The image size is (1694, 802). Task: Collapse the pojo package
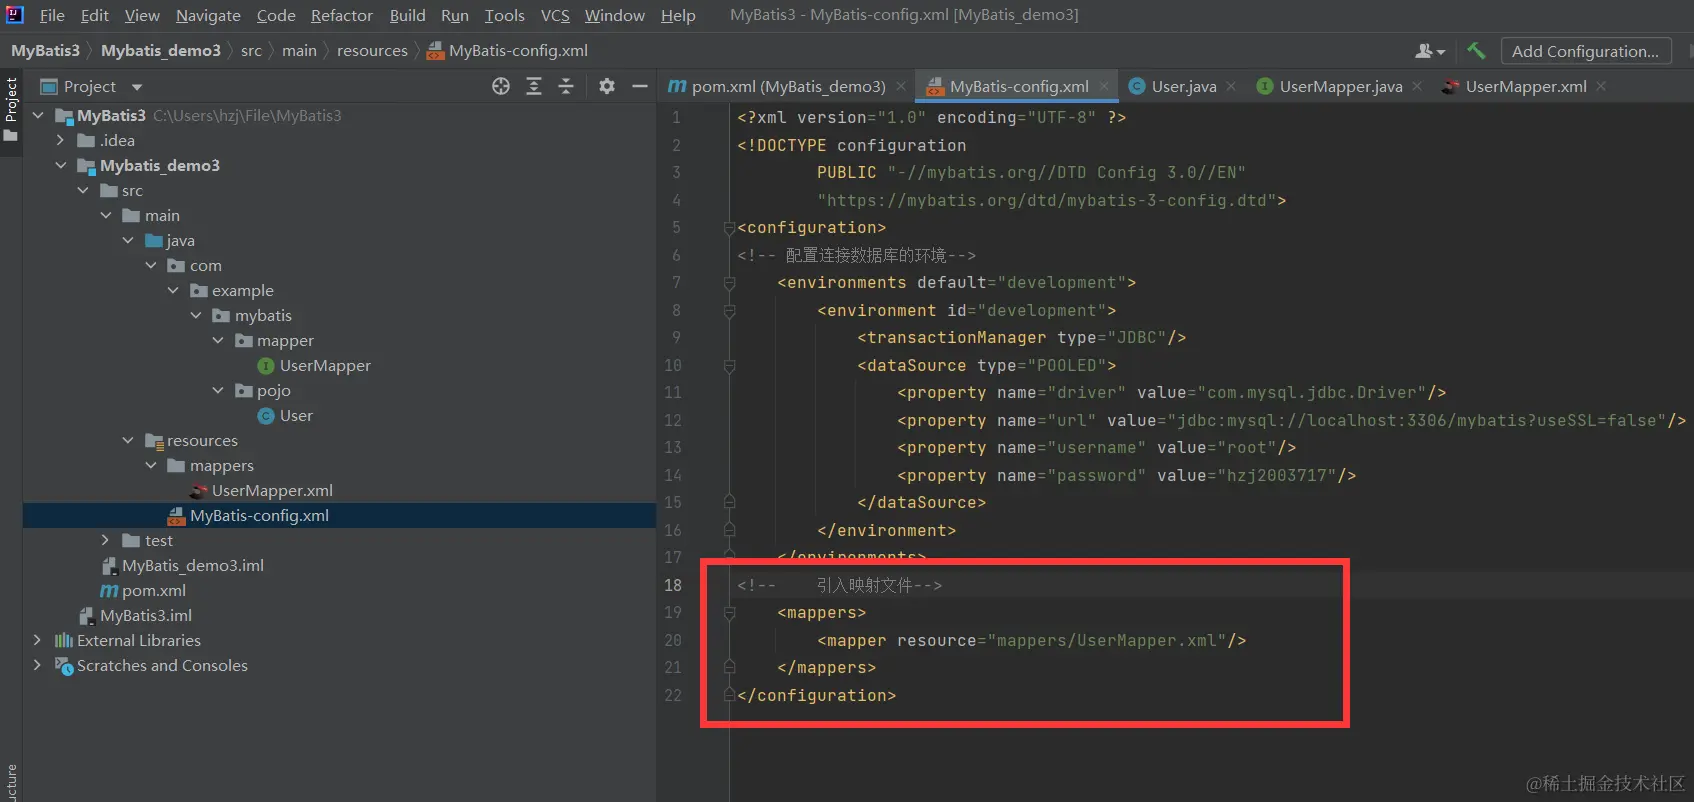pyautogui.click(x=218, y=391)
